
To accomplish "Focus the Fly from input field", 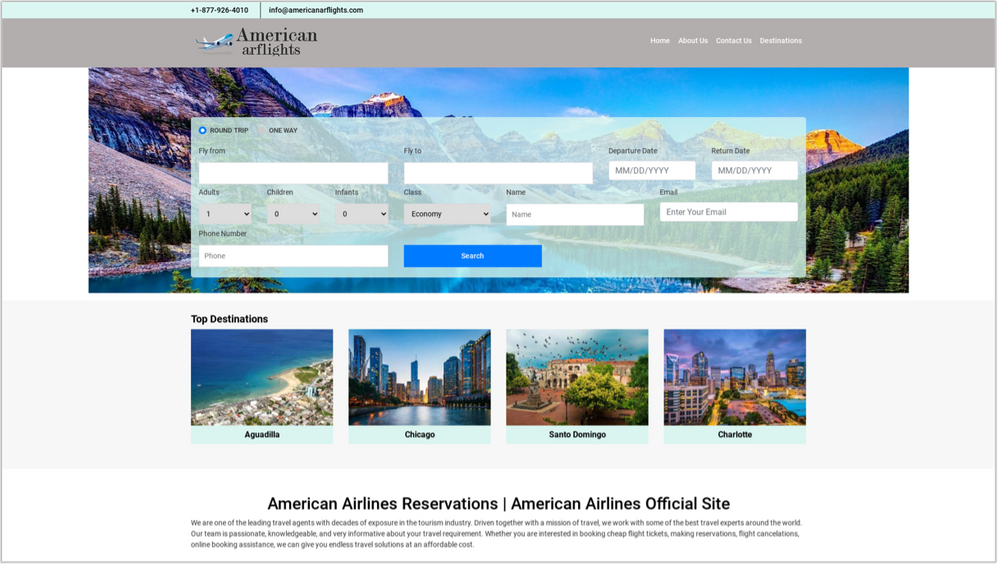I will [x=294, y=174].
